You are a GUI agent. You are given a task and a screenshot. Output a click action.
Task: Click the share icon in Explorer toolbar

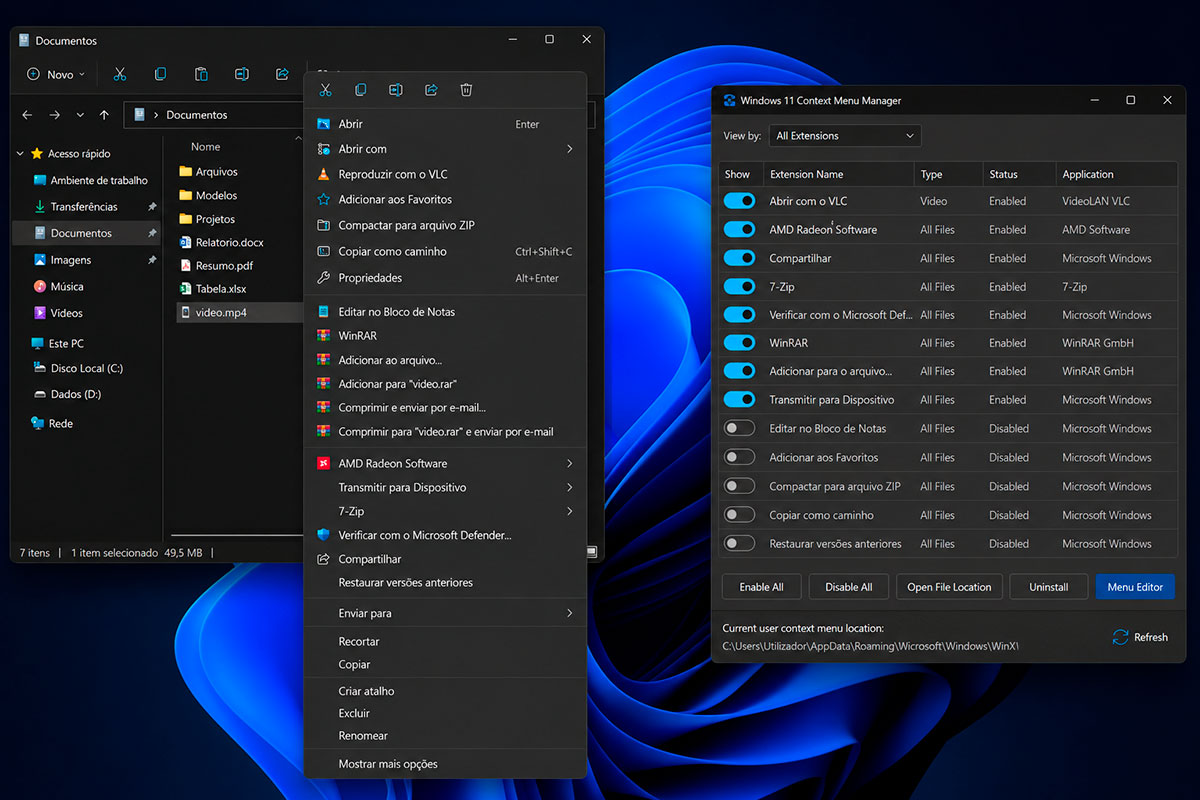(282, 74)
